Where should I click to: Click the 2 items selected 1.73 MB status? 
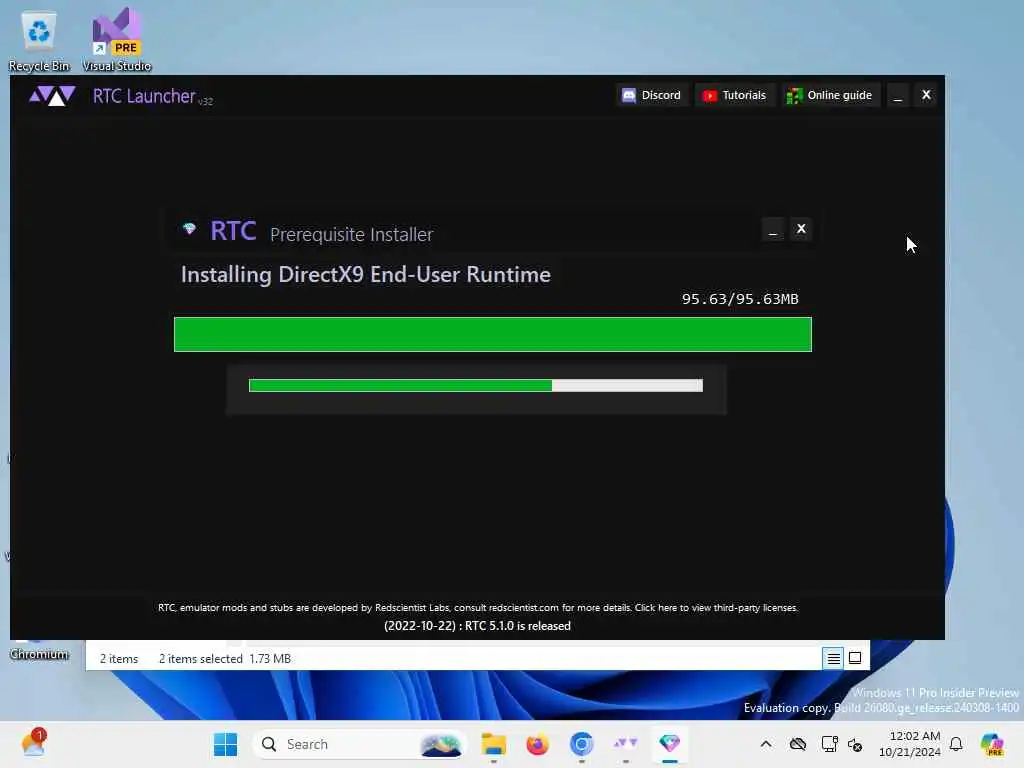pyautogui.click(x=225, y=659)
